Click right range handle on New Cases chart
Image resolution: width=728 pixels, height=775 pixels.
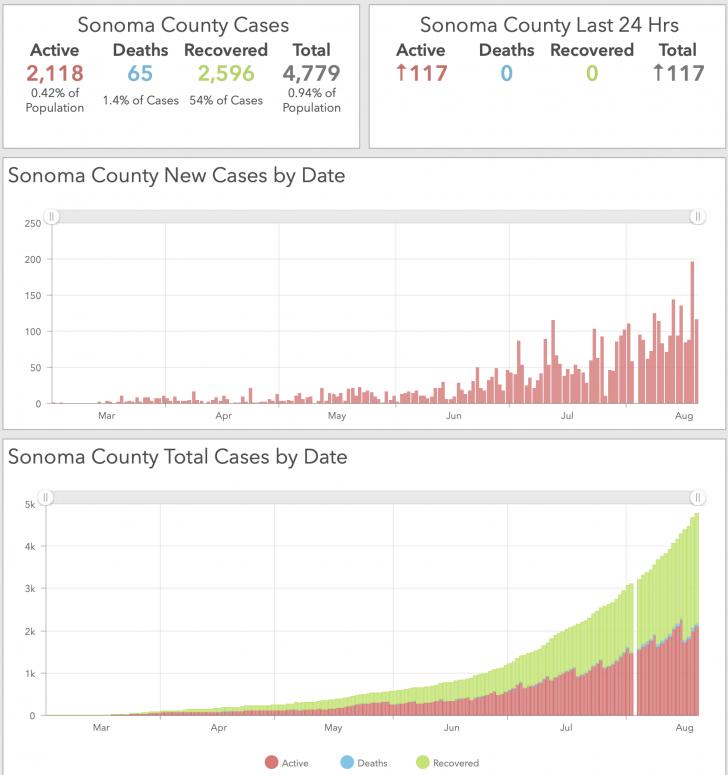(x=697, y=216)
